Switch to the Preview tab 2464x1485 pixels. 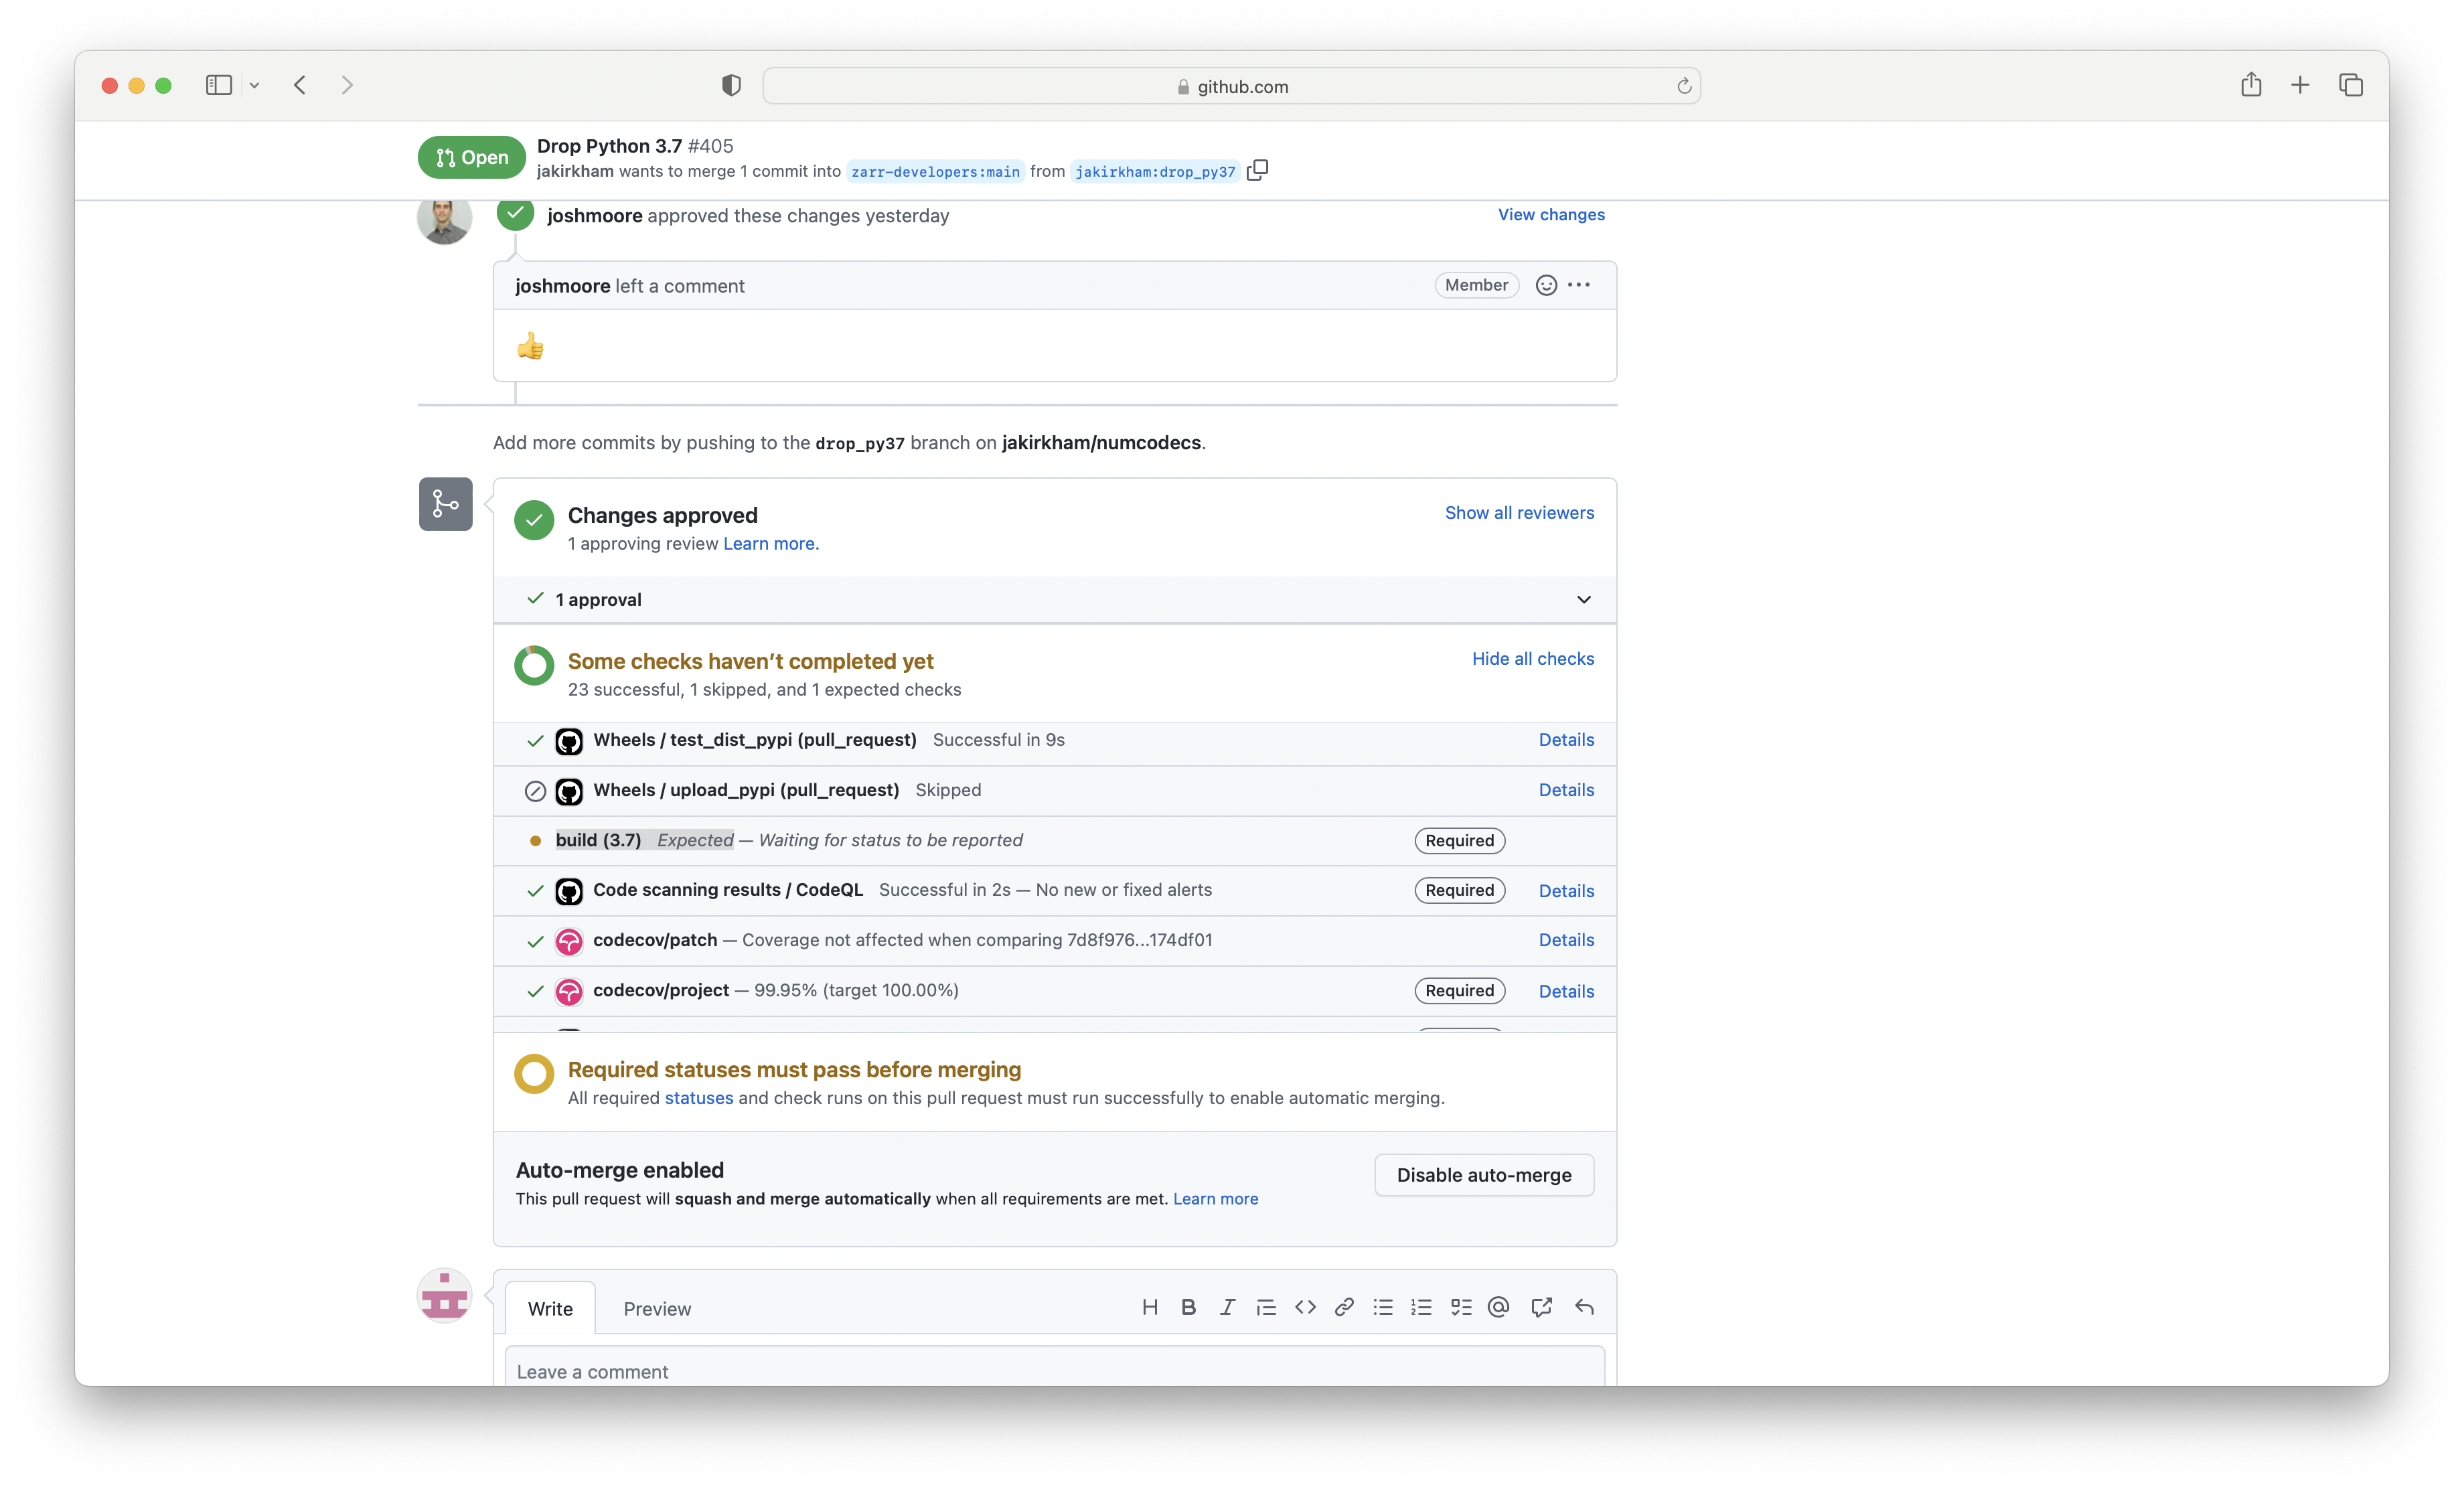click(657, 1309)
